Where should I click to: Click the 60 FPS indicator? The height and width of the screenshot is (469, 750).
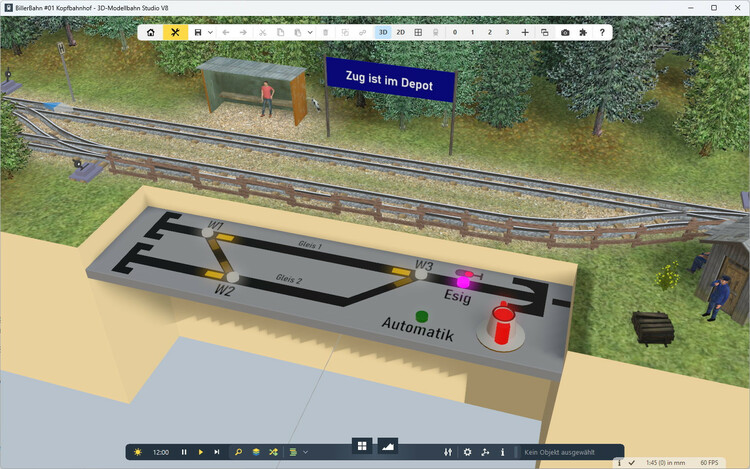click(x=709, y=463)
